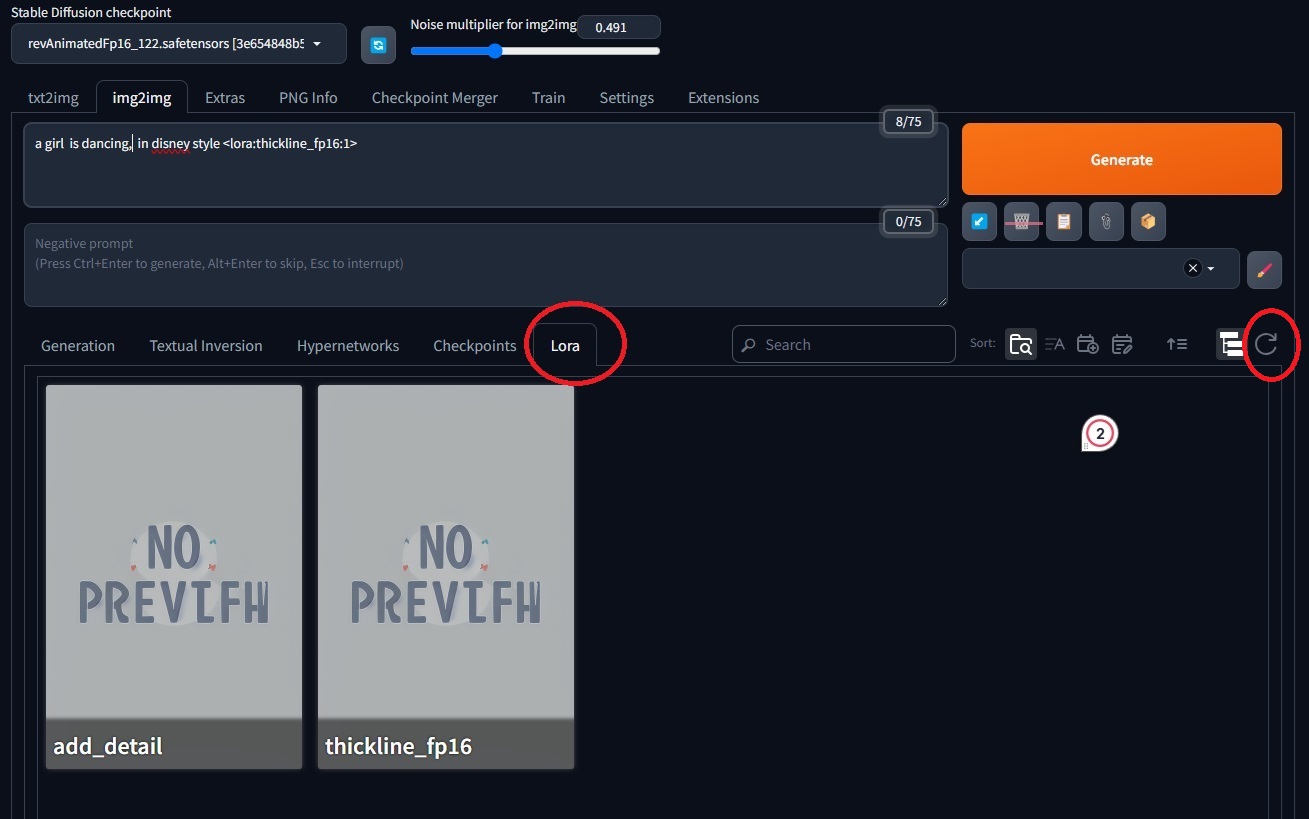Adjust the Noise multiplier for img2img slider

pyautogui.click(x=495, y=51)
